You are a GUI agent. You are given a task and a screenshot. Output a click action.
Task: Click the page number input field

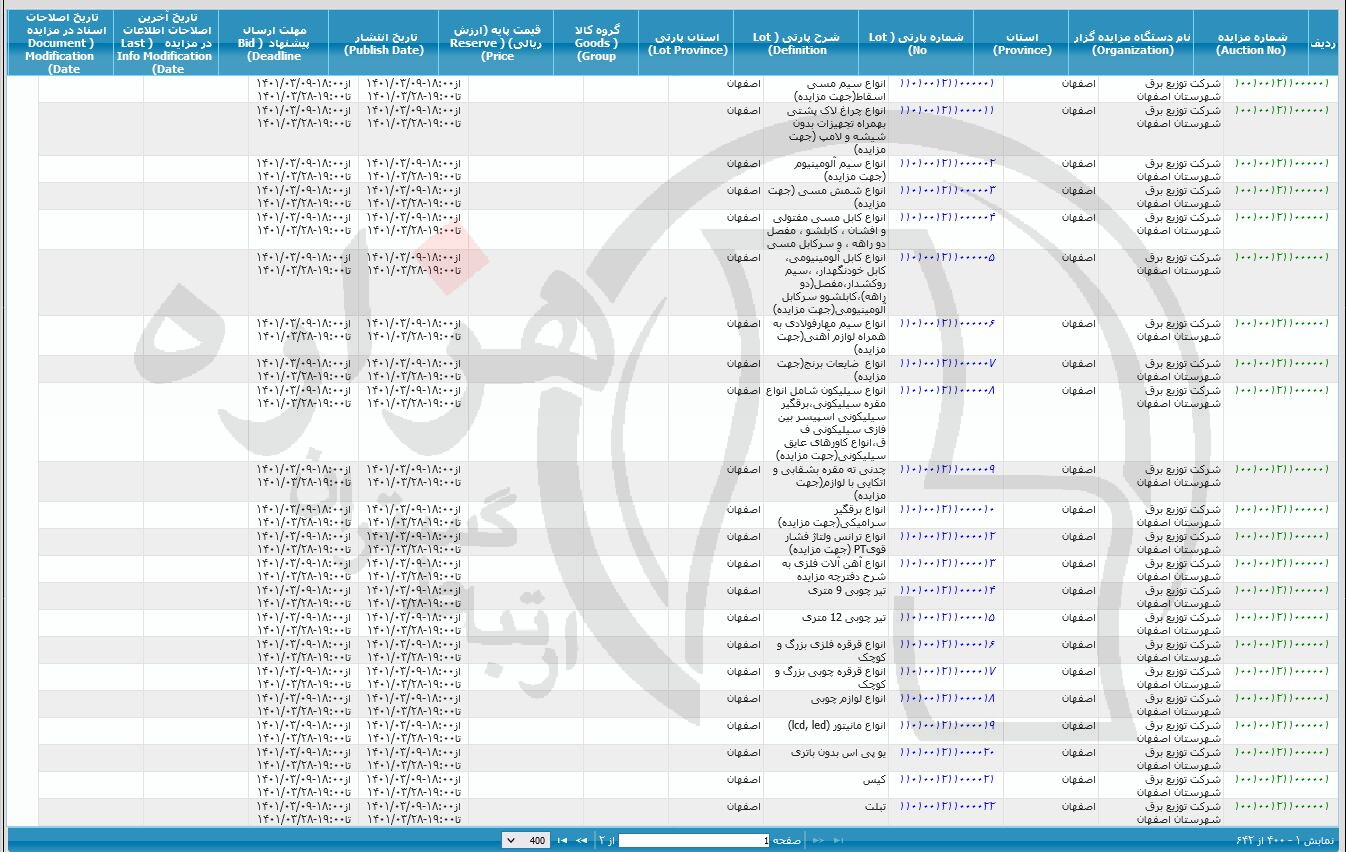coord(694,841)
